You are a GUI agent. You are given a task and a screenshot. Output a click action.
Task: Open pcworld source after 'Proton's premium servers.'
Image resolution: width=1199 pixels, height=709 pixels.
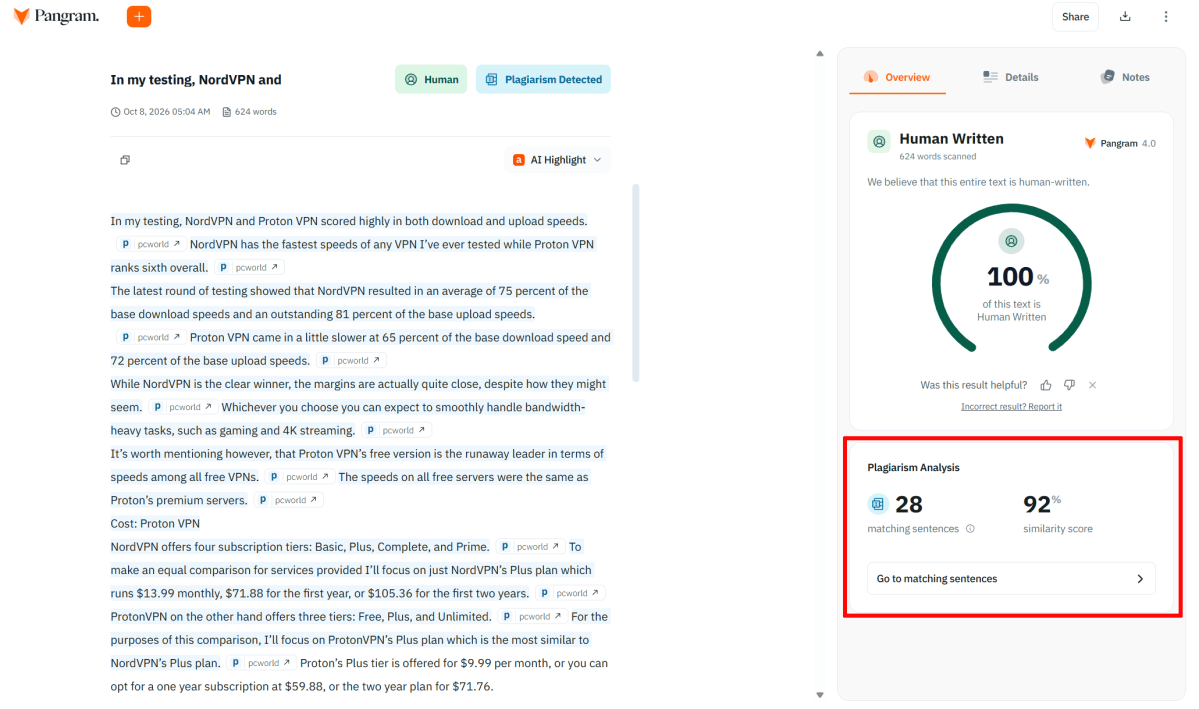tap(288, 500)
